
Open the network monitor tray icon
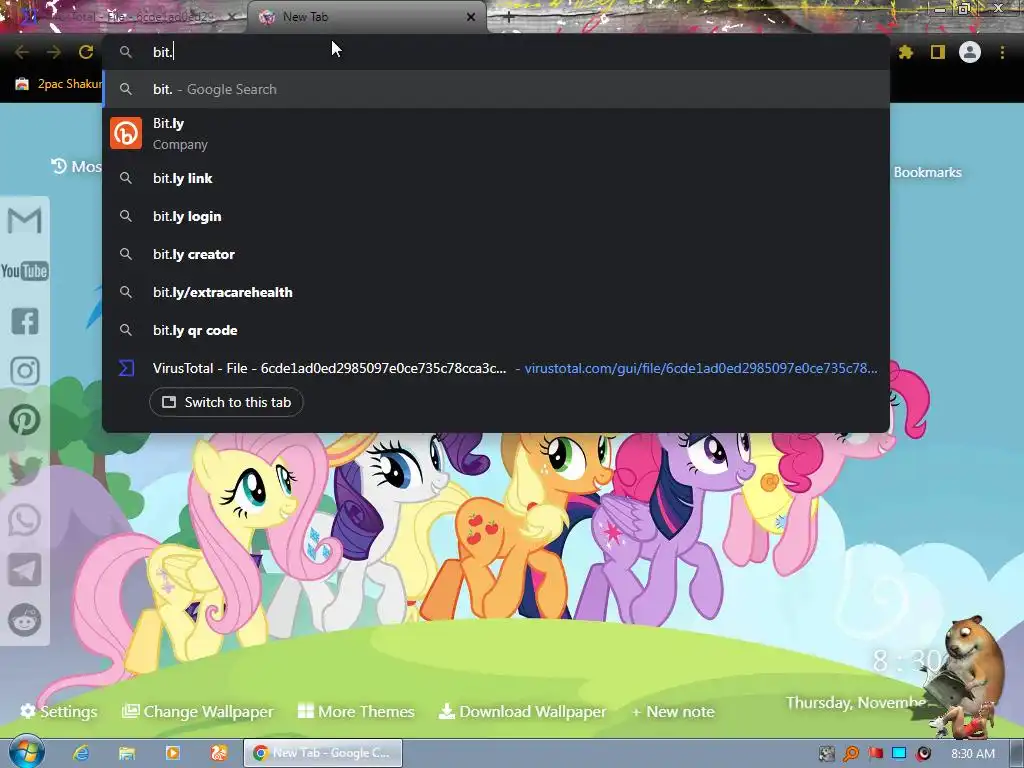pyautogui.click(x=899, y=754)
